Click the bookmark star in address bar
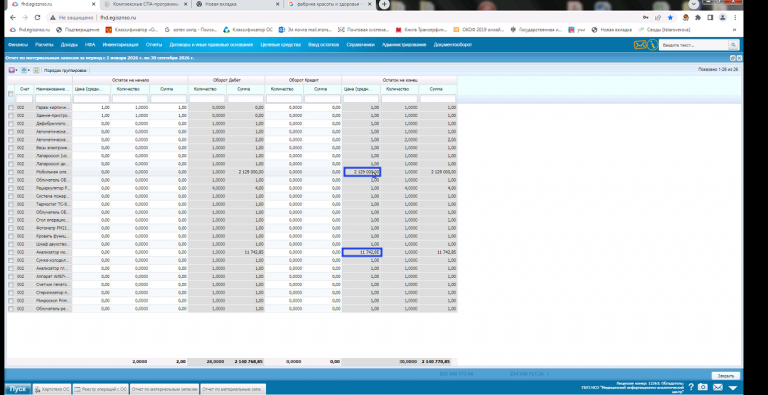 (670, 18)
